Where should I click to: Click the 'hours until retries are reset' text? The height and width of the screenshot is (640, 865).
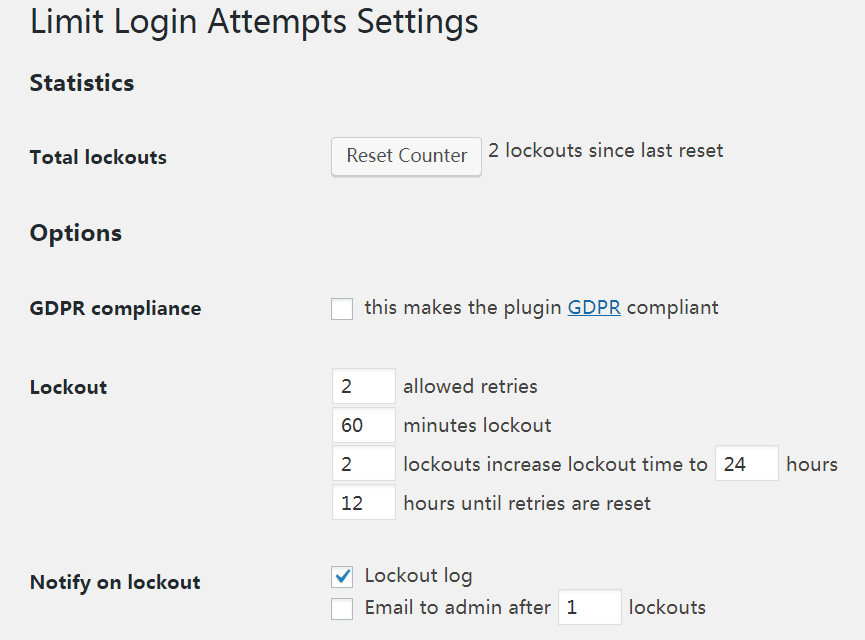pos(527,503)
